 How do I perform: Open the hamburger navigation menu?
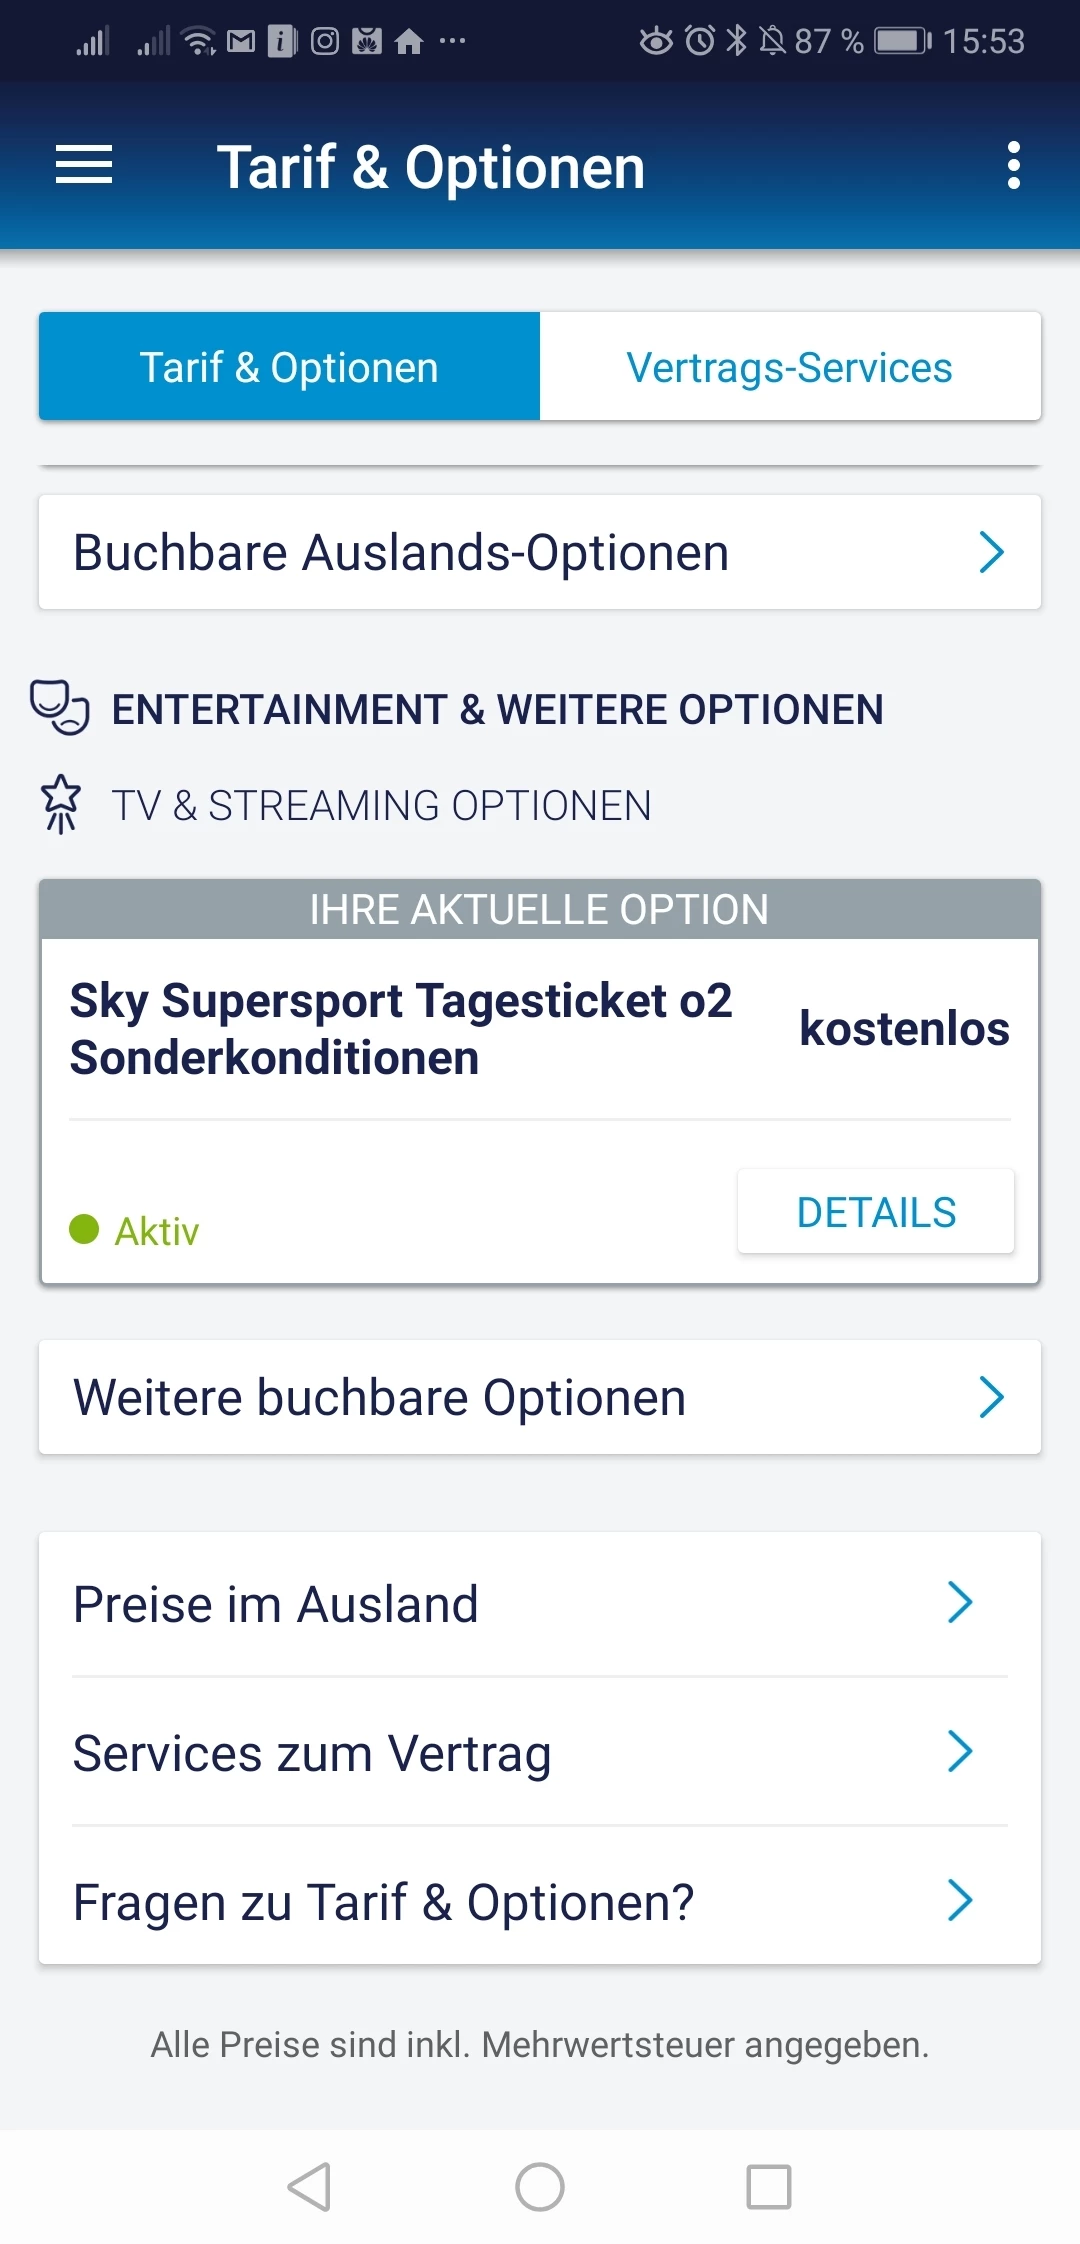tap(84, 165)
